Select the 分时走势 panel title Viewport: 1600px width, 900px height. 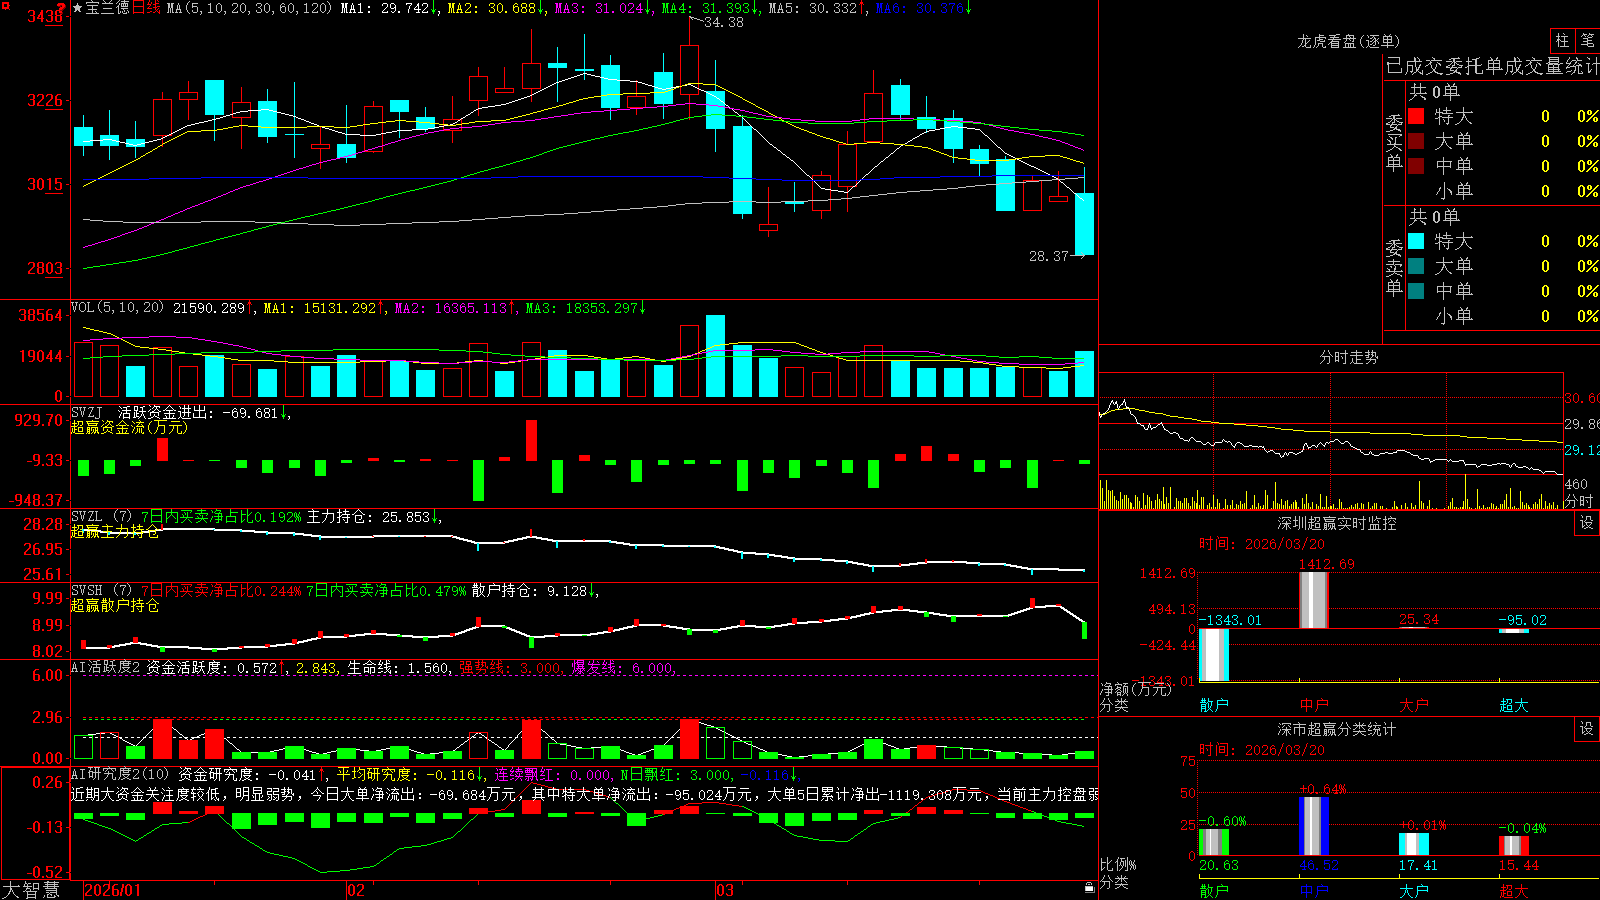[x=1348, y=357]
